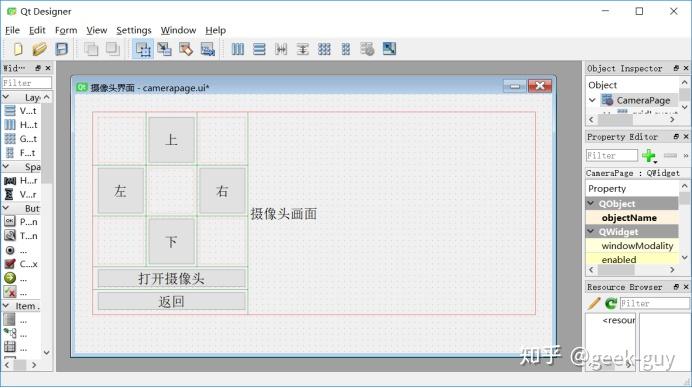Viewport: 692px width, 388px height.
Task: Collapse CameraPage node in Object Inspector
Action: pos(593,100)
